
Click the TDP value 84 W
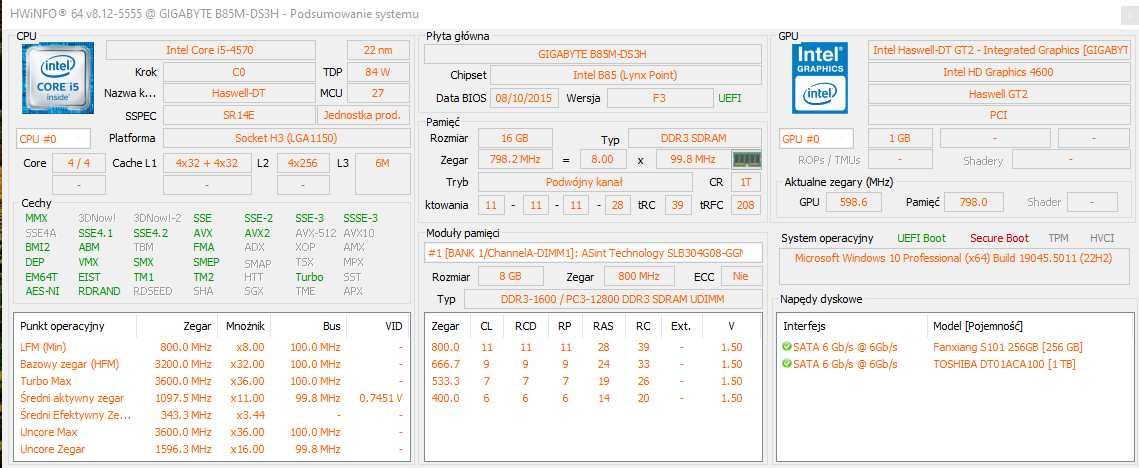point(378,72)
